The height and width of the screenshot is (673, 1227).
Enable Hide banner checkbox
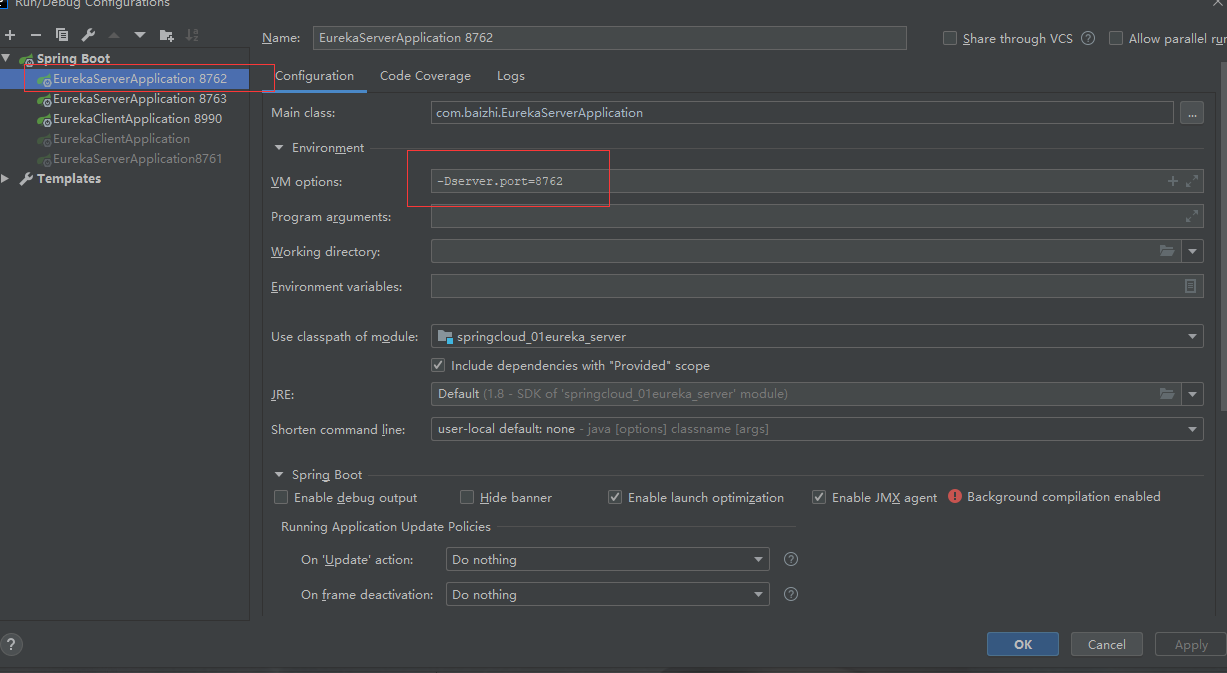(467, 497)
